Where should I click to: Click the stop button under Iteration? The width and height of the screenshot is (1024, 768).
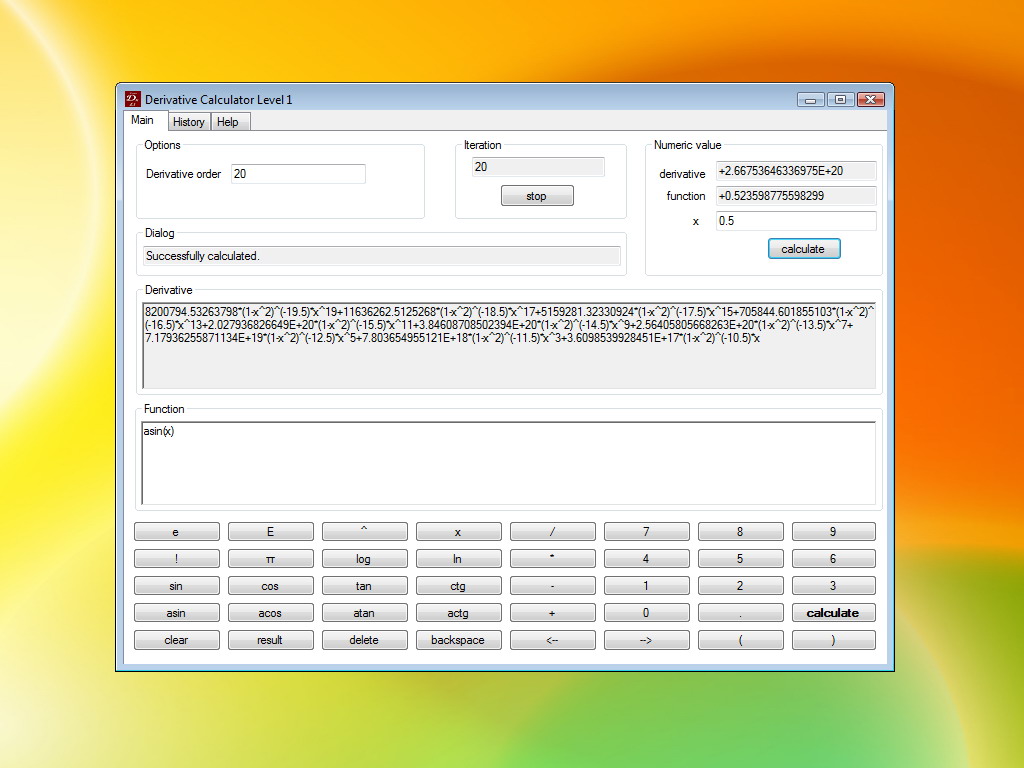[x=537, y=196]
